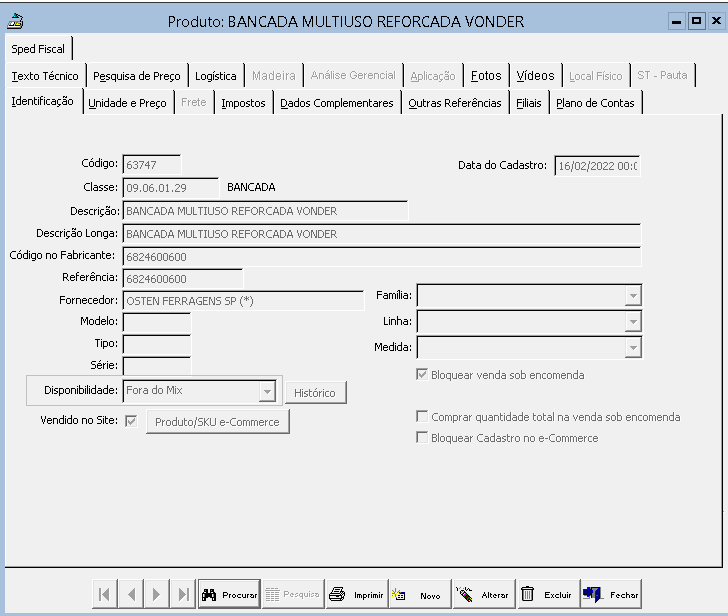Open the Texto Técnico tab
The width and height of the screenshot is (728, 616).
coord(45,76)
